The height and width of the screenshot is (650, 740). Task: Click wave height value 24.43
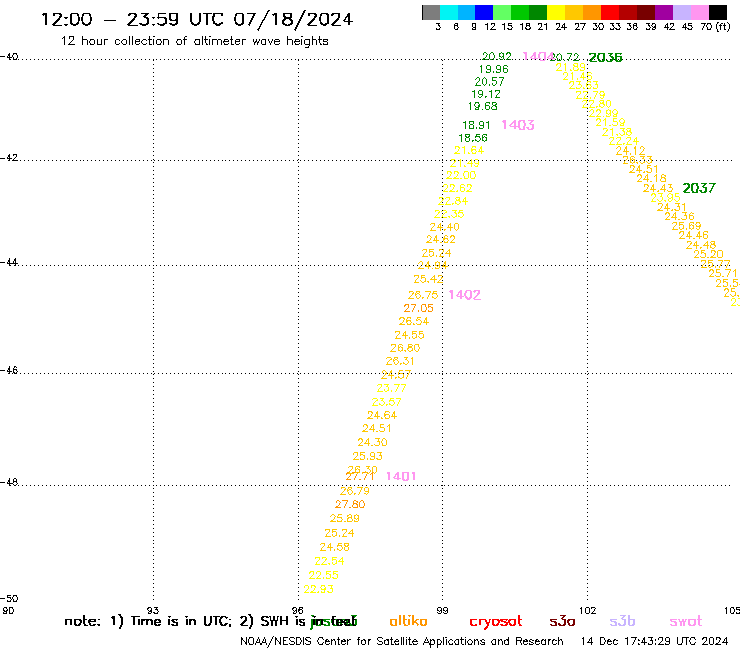click(x=658, y=188)
